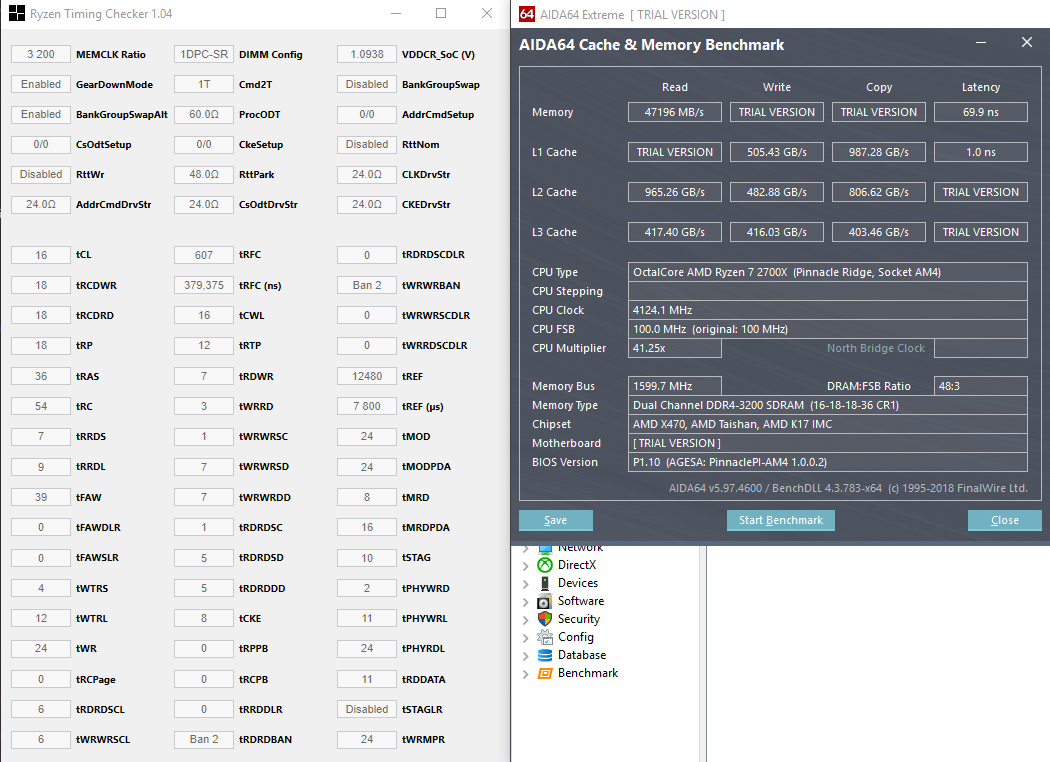Click the L1 Cache Copy 987.28 GB/s field
The width and height of the screenshot is (1050, 762).
click(x=879, y=152)
